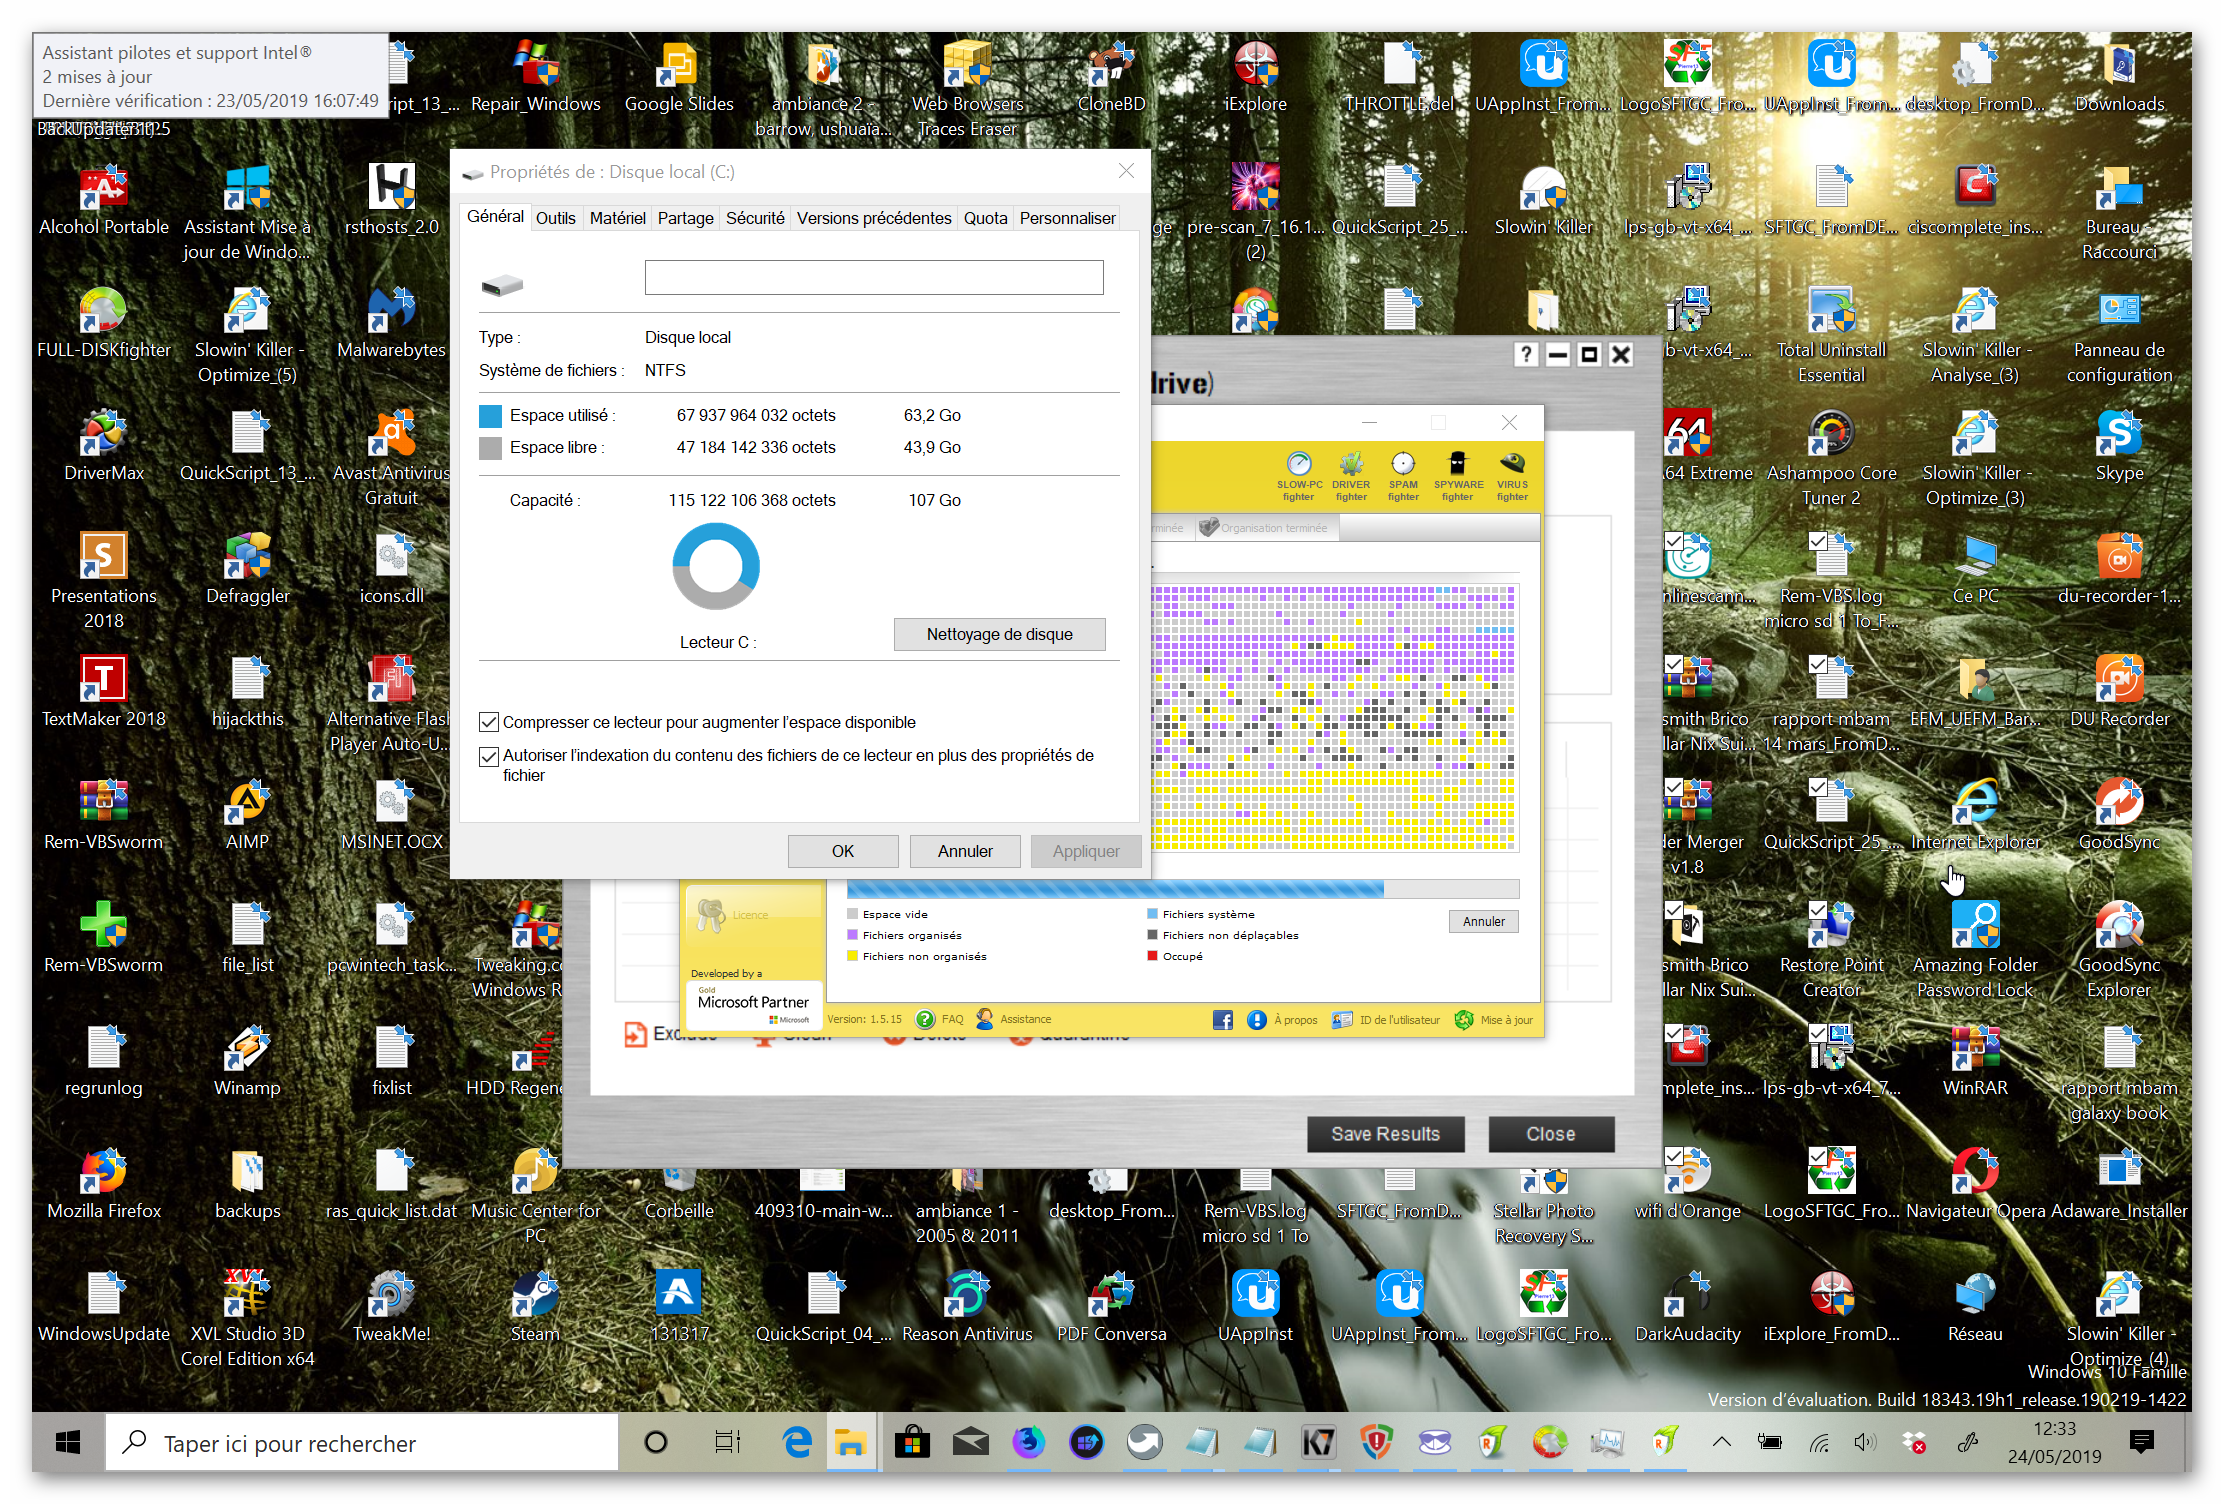Viewport: 2224px width, 1504px height.
Task: Open the Windows Start menu
Action: (x=68, y=1442)
